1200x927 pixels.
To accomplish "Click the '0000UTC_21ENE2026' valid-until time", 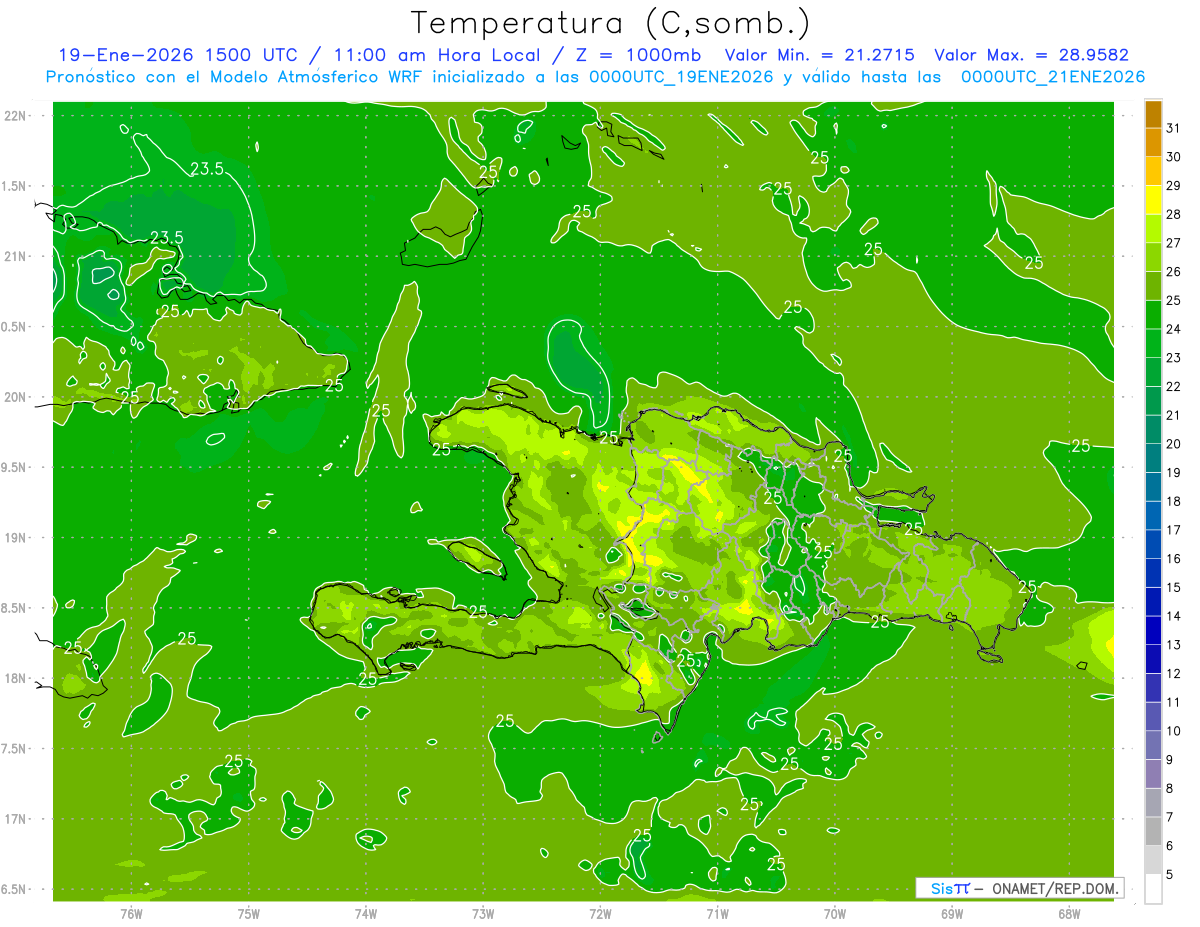I will [x=1053, y=77].
